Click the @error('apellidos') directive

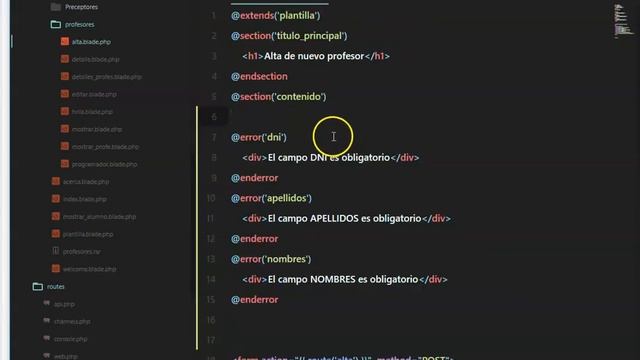coord(271,198)
